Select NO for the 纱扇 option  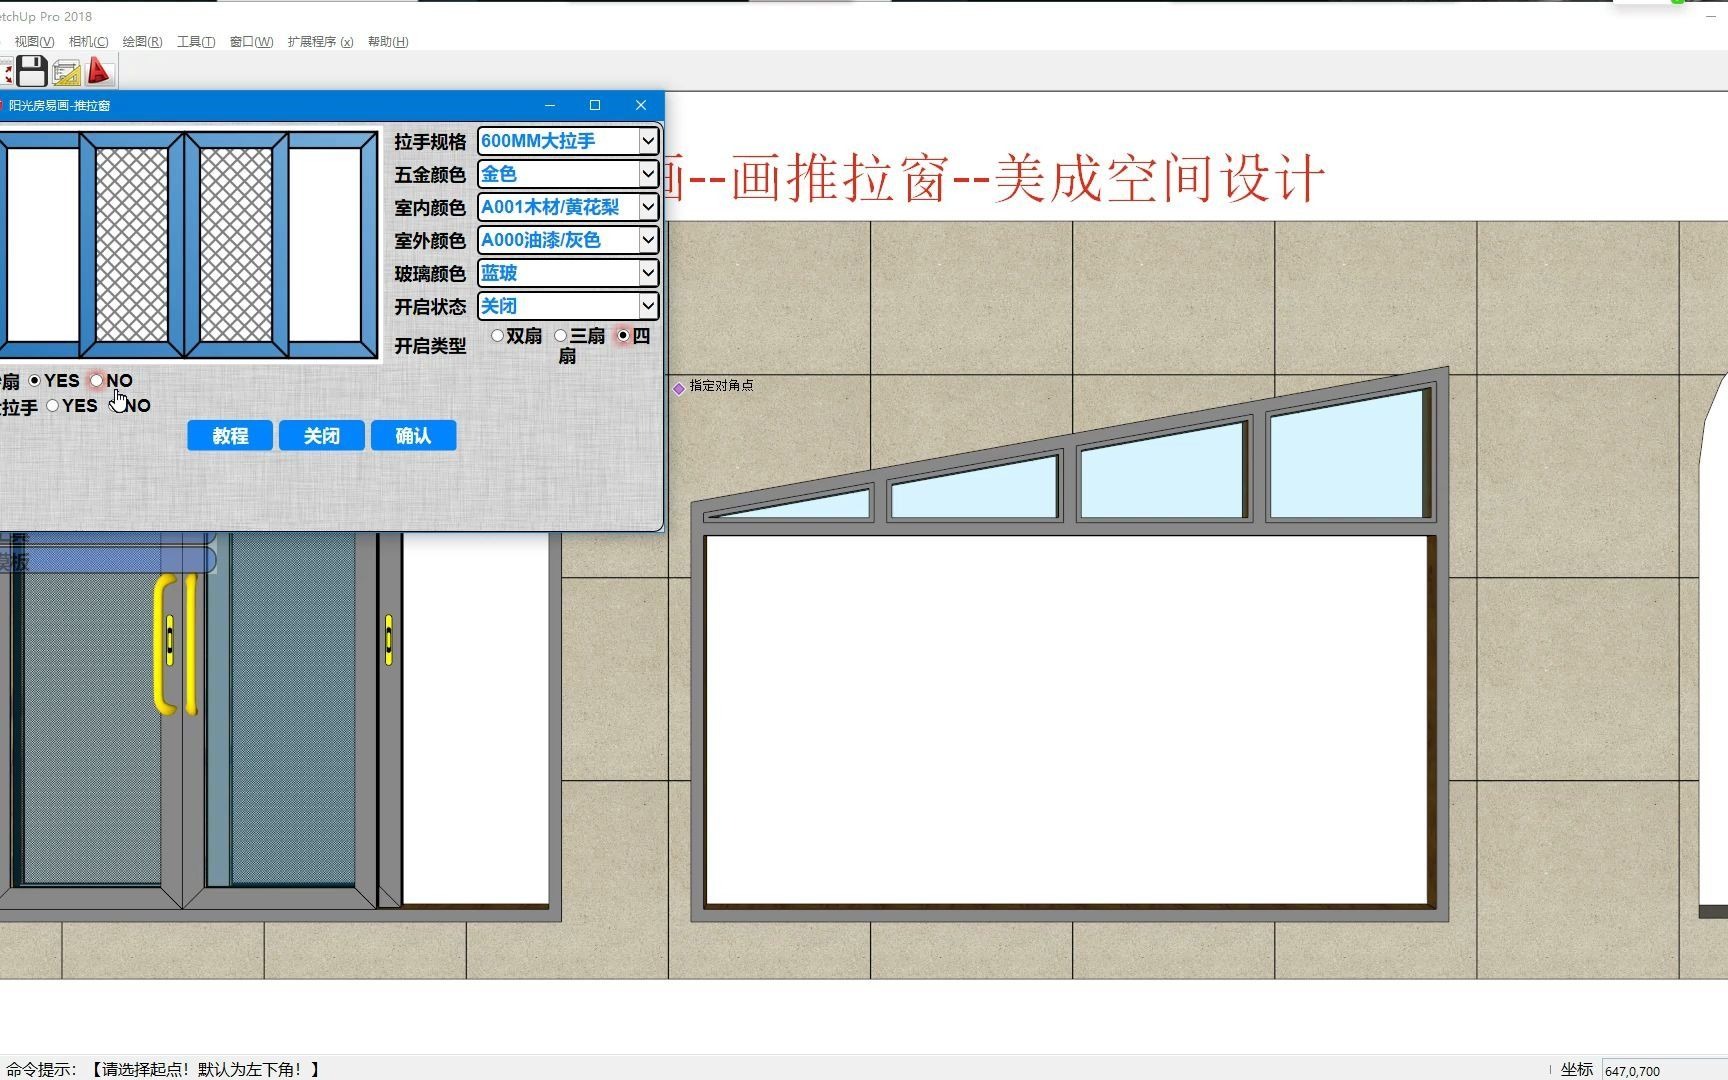tap(96, 380)
